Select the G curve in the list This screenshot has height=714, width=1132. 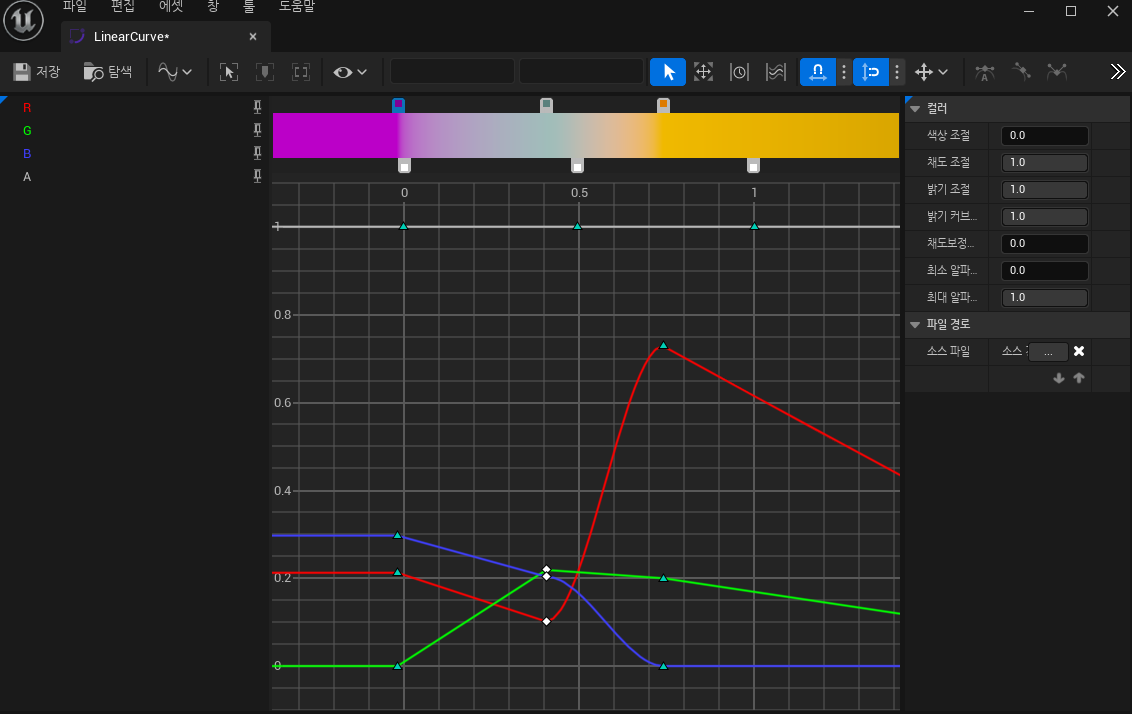(28, 130)
